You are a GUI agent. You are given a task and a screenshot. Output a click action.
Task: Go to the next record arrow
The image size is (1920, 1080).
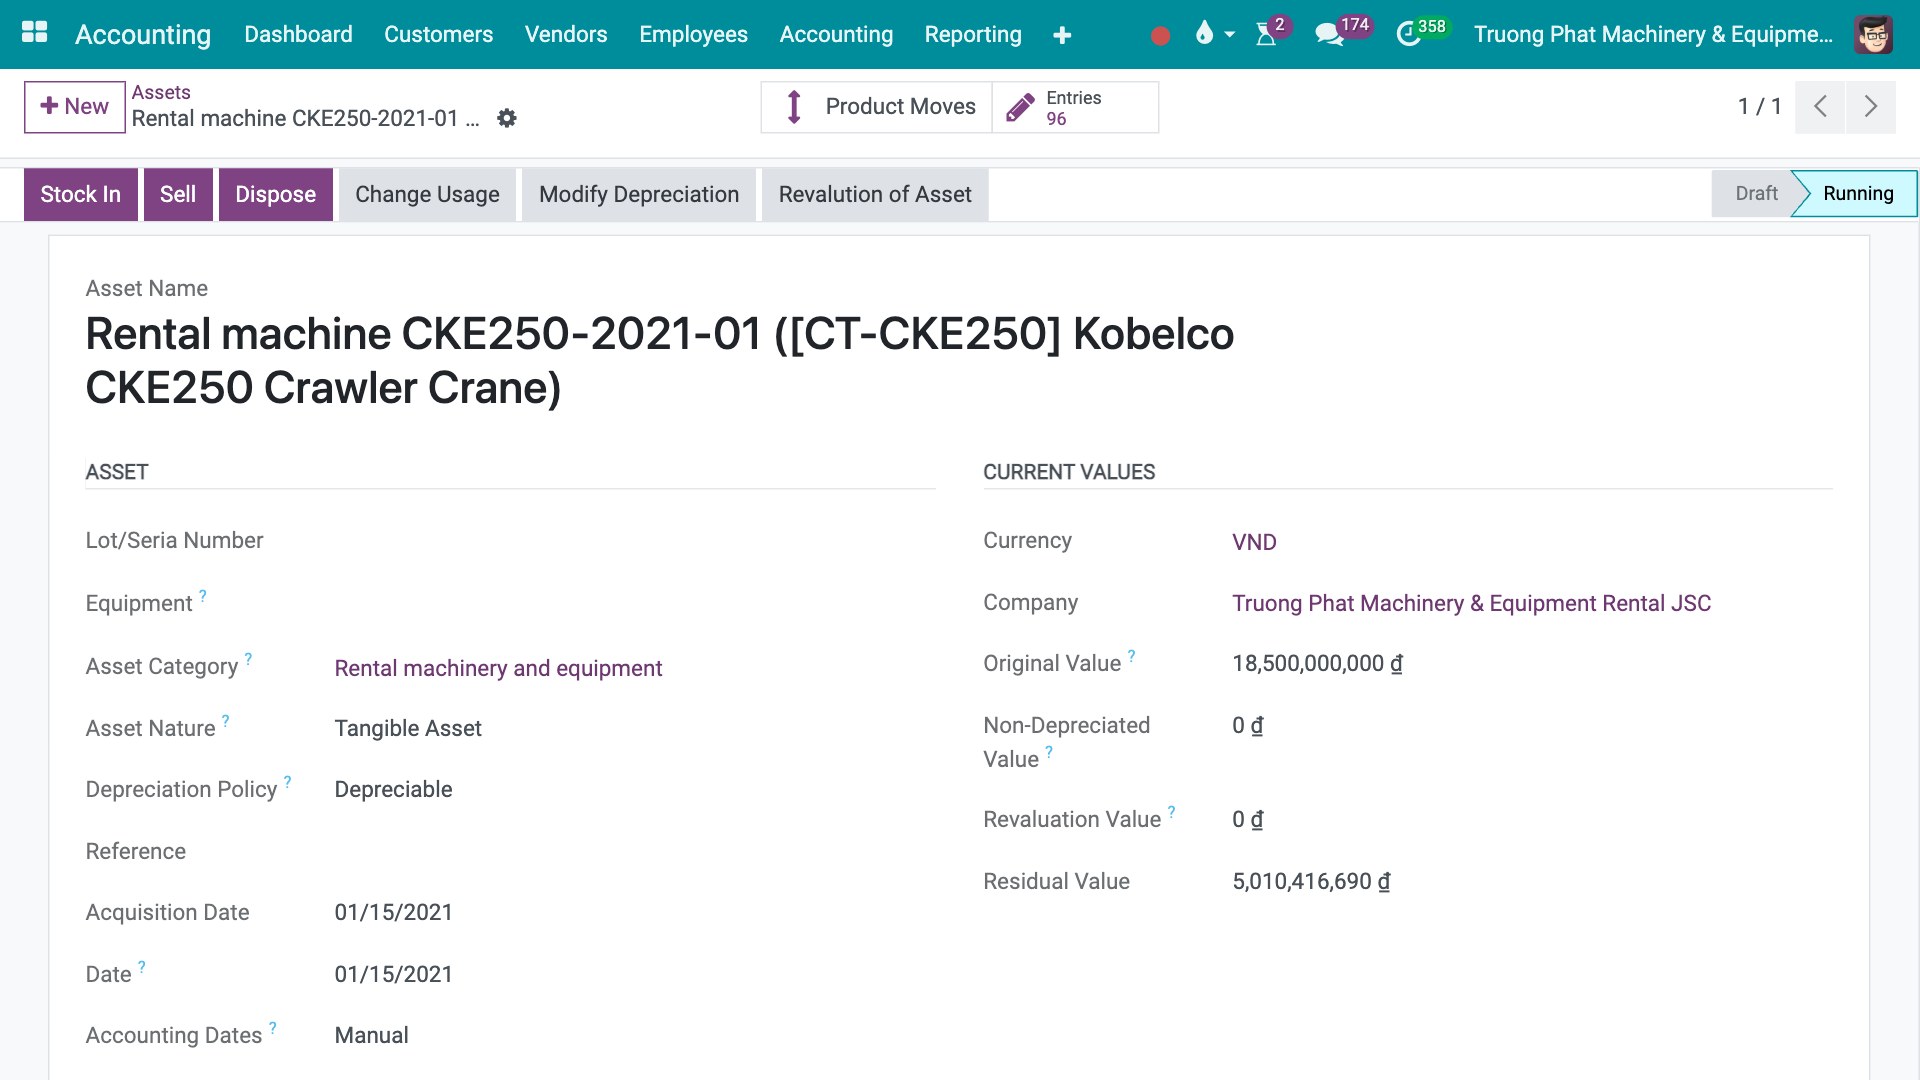click(x=1870, y=106)
